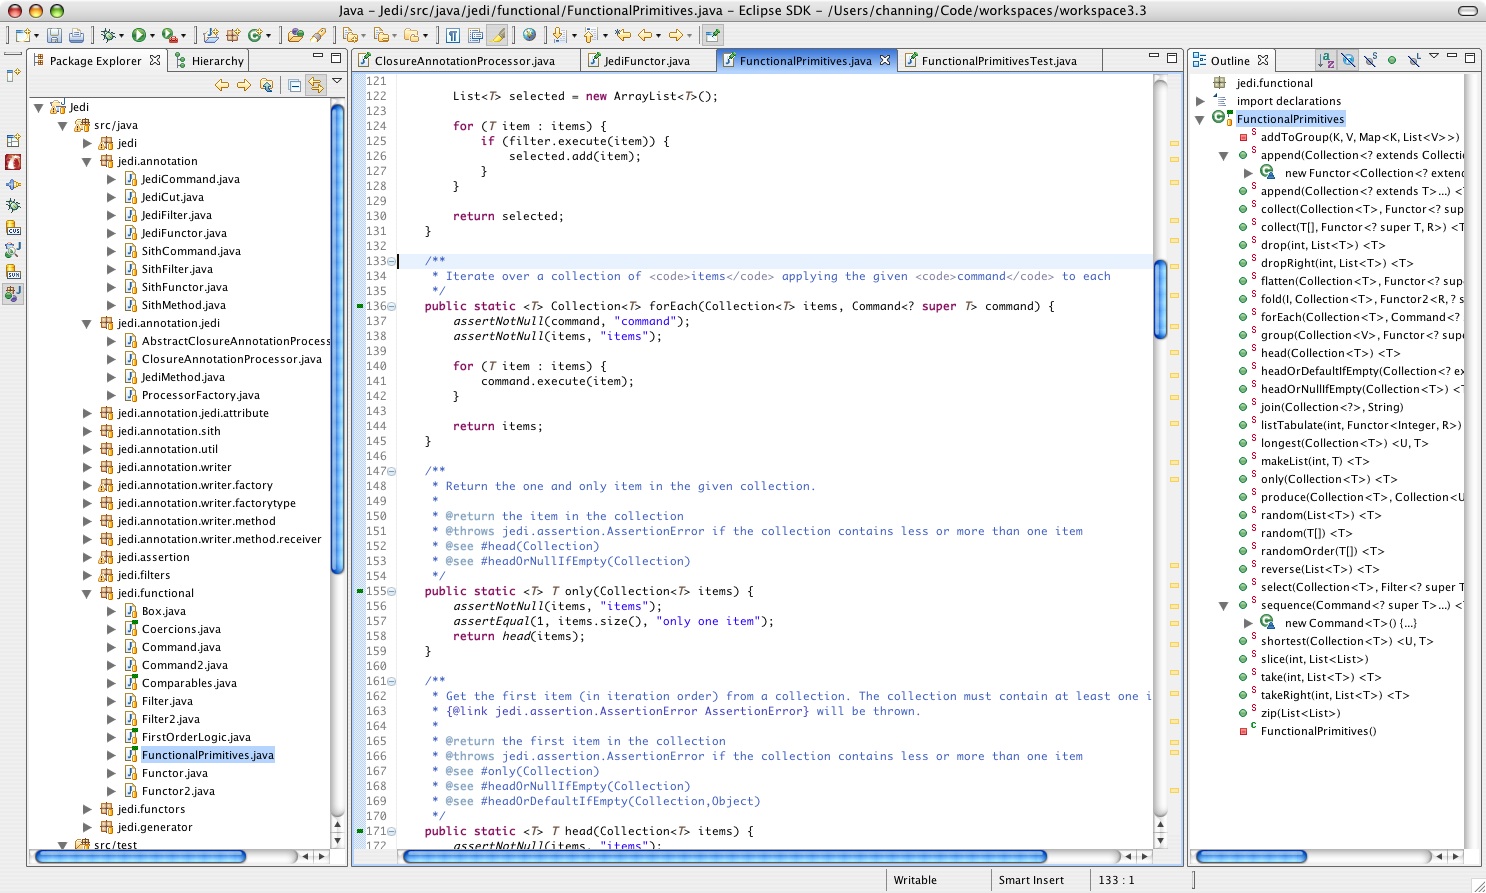Image resolution: width=1486 pixels, height=893 pixels.
Task: Open the Debug configurations dropdown arrow
Action: (x=121, y=36)
